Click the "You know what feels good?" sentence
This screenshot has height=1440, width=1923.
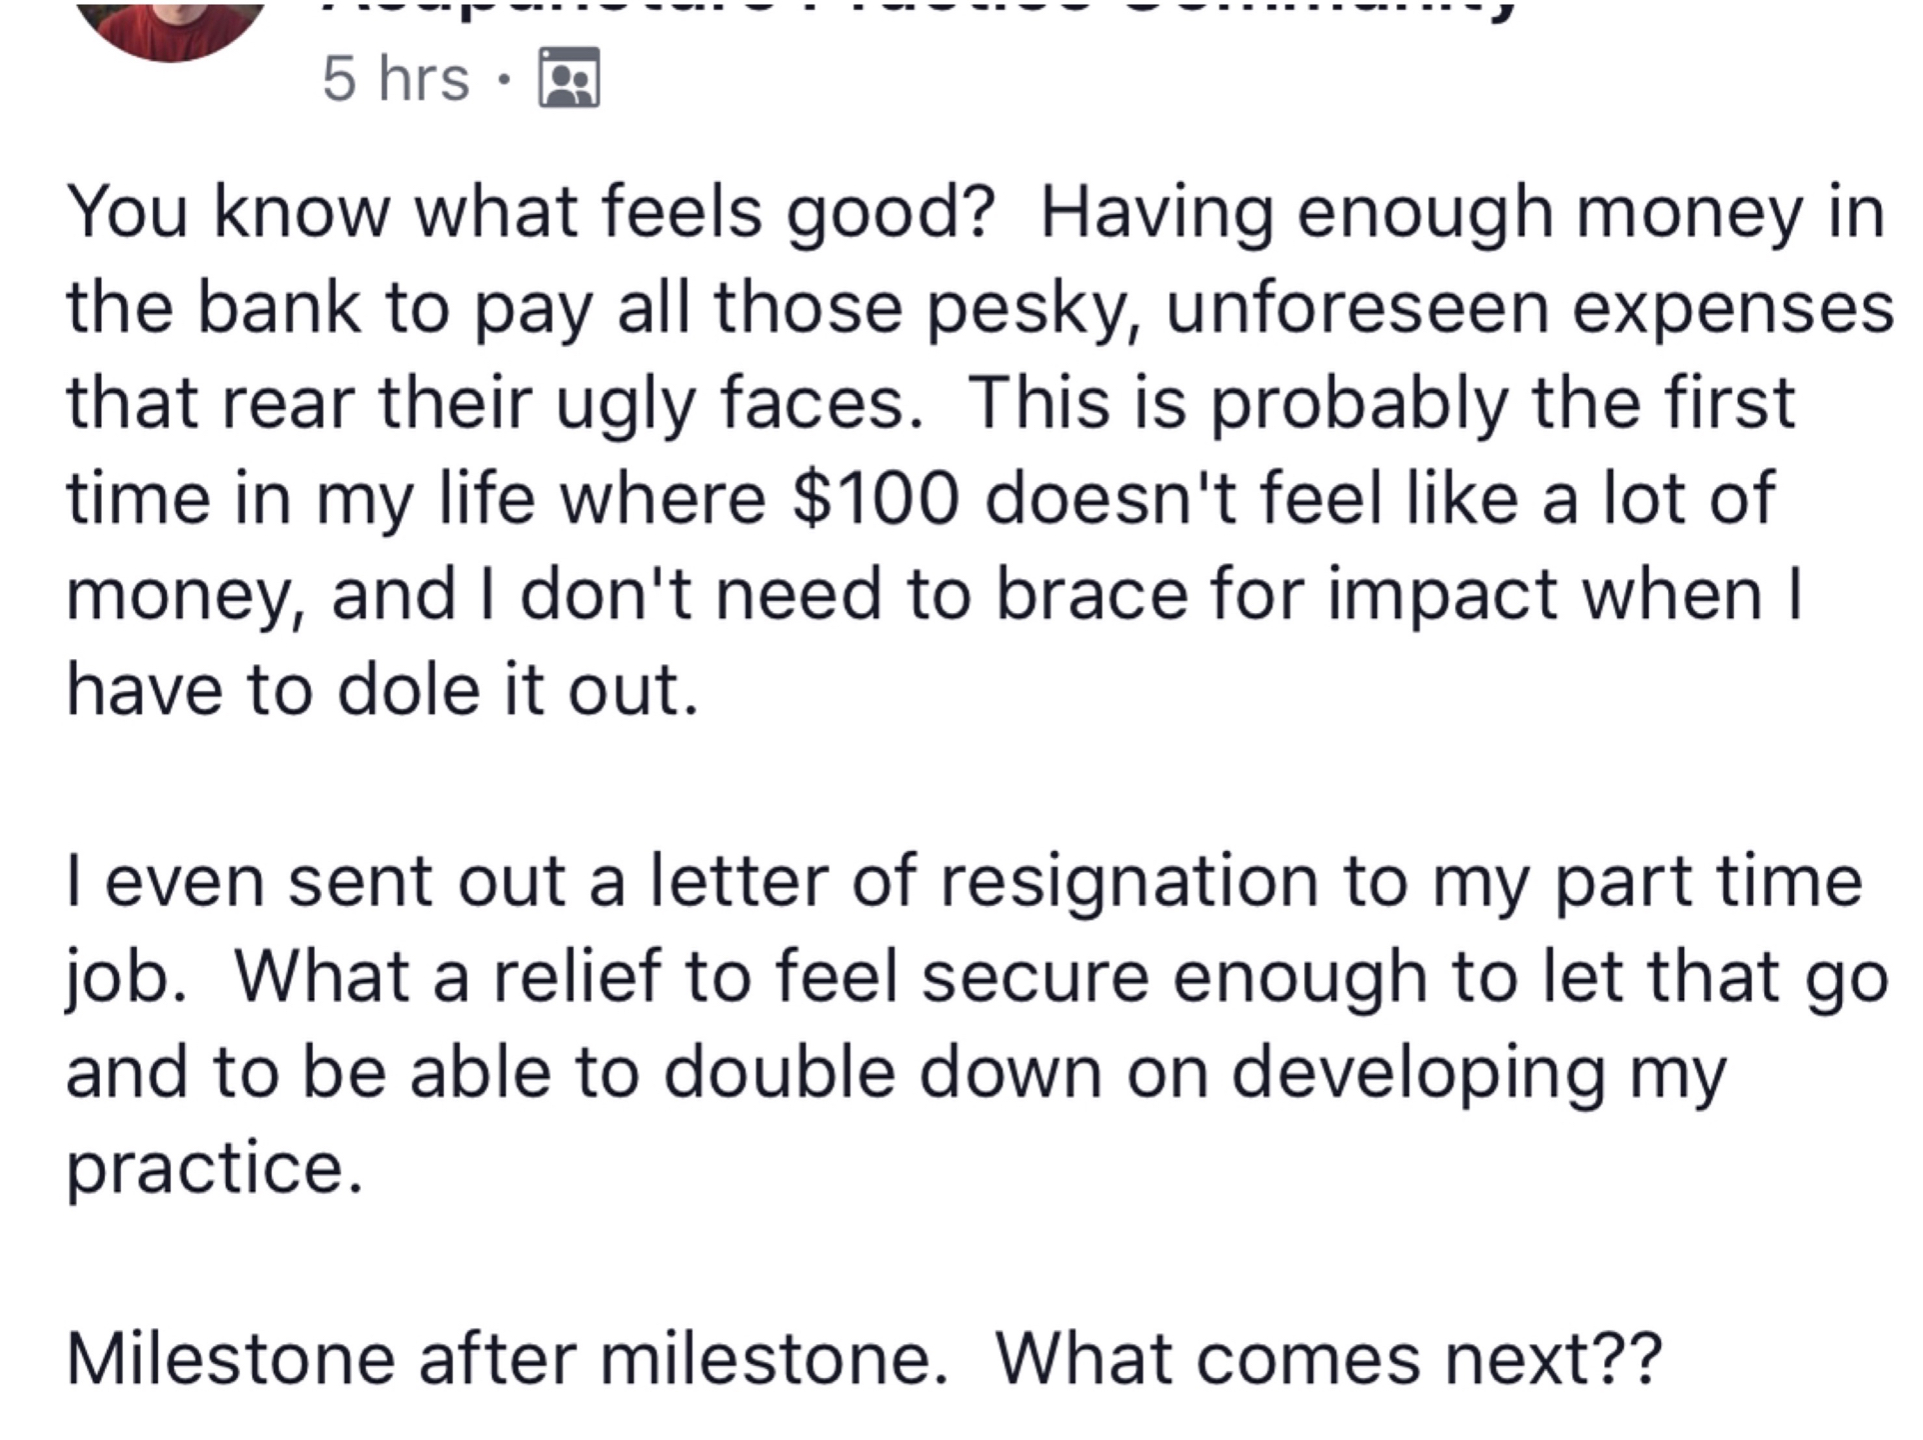530,213
